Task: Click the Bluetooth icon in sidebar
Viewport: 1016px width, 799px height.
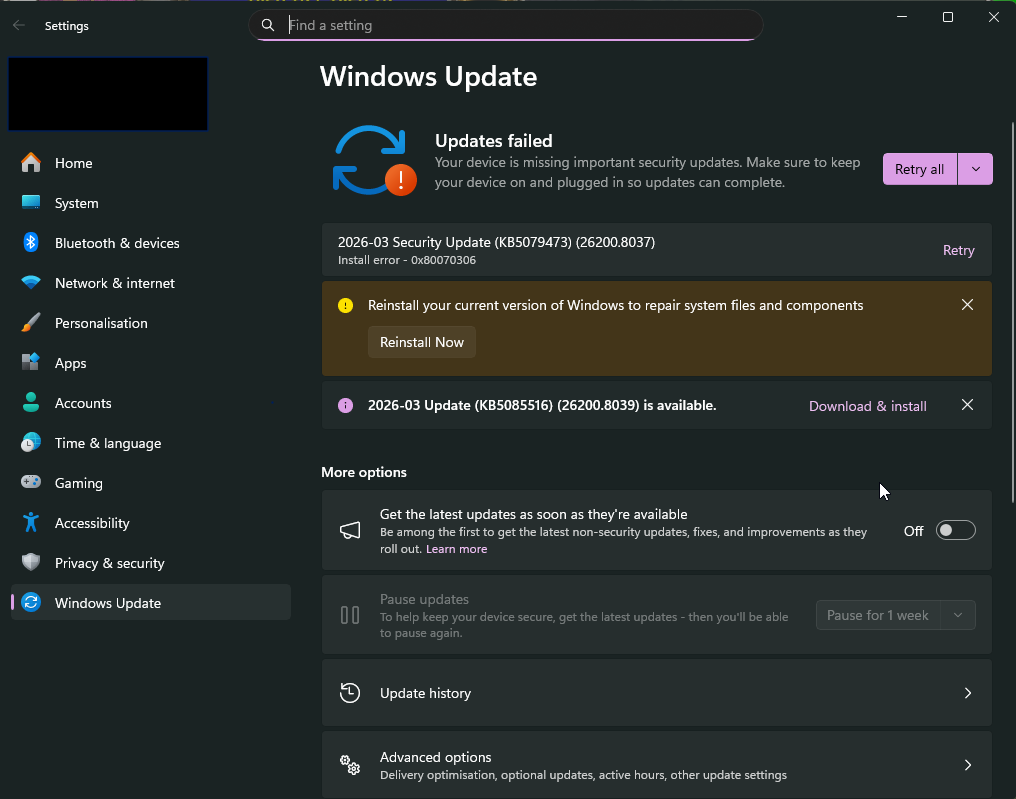Action: point(30,242)
